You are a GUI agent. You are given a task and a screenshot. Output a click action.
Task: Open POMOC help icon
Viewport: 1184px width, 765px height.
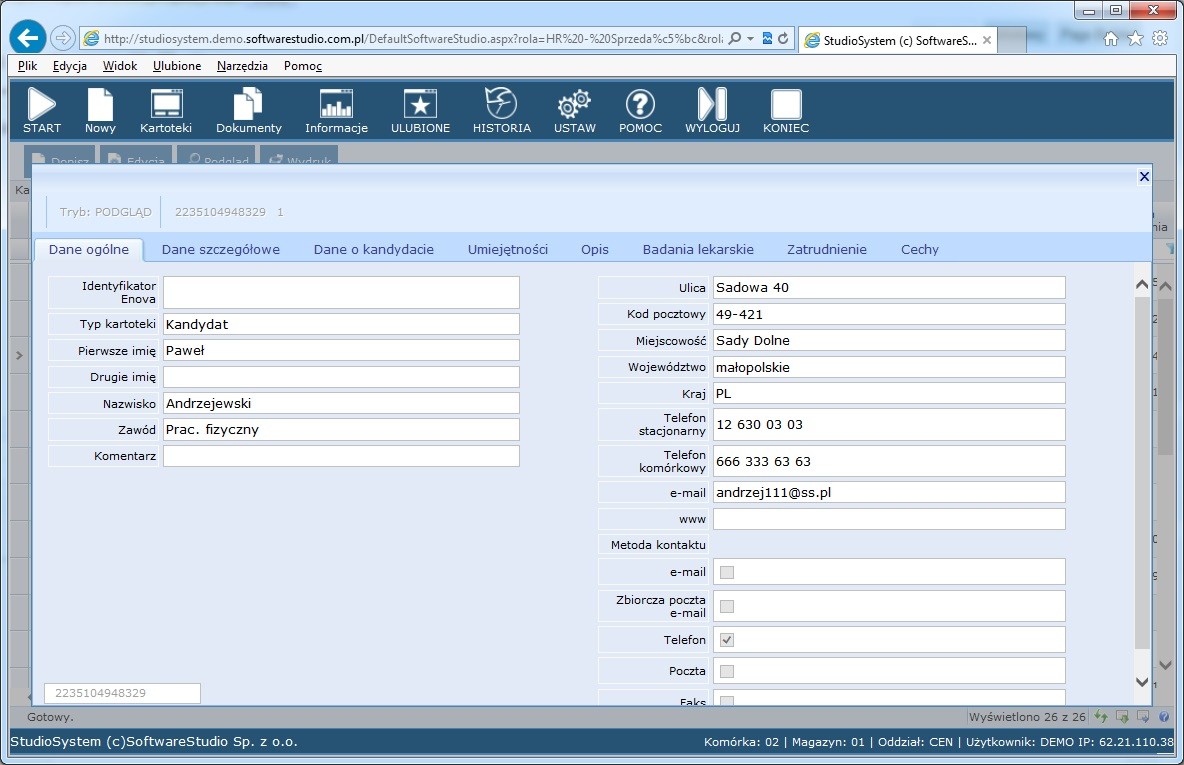pyautogui.click(x=640, y=104)
